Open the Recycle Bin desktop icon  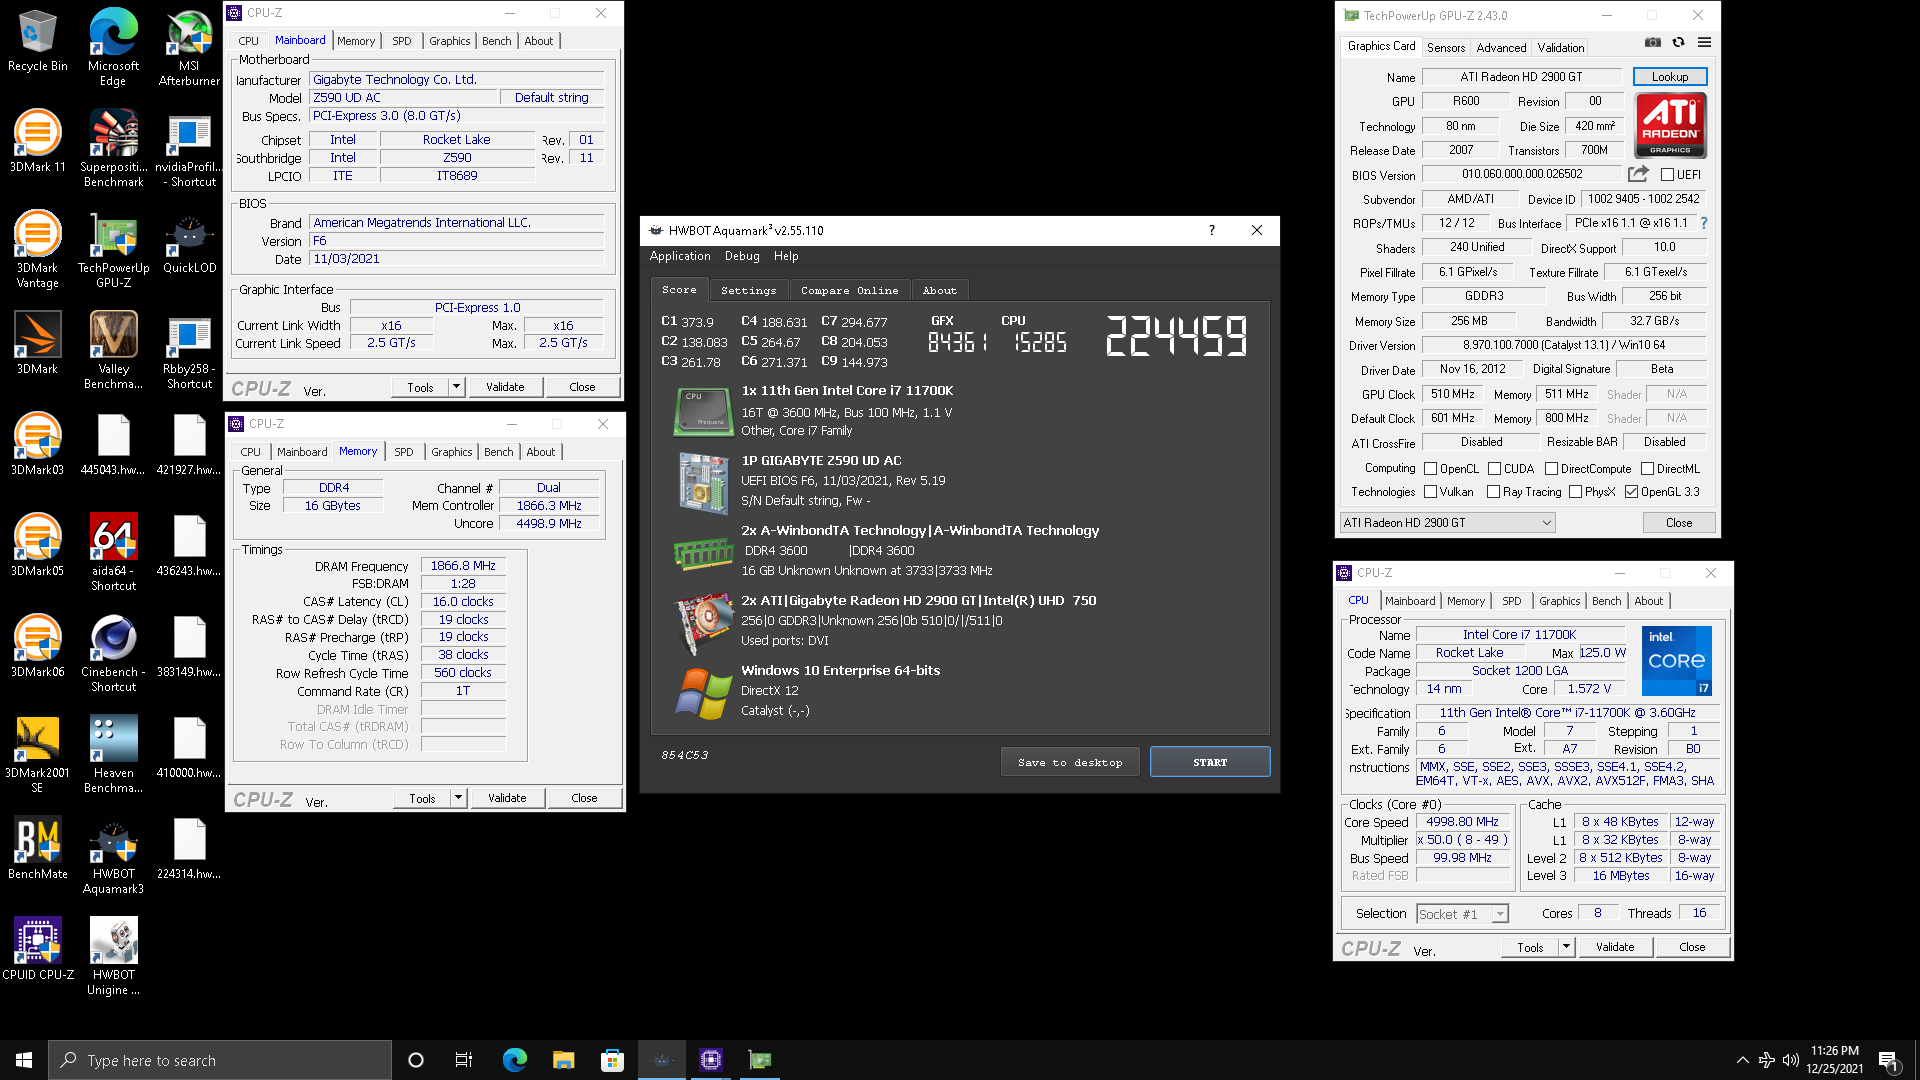(x=37, y=41)
